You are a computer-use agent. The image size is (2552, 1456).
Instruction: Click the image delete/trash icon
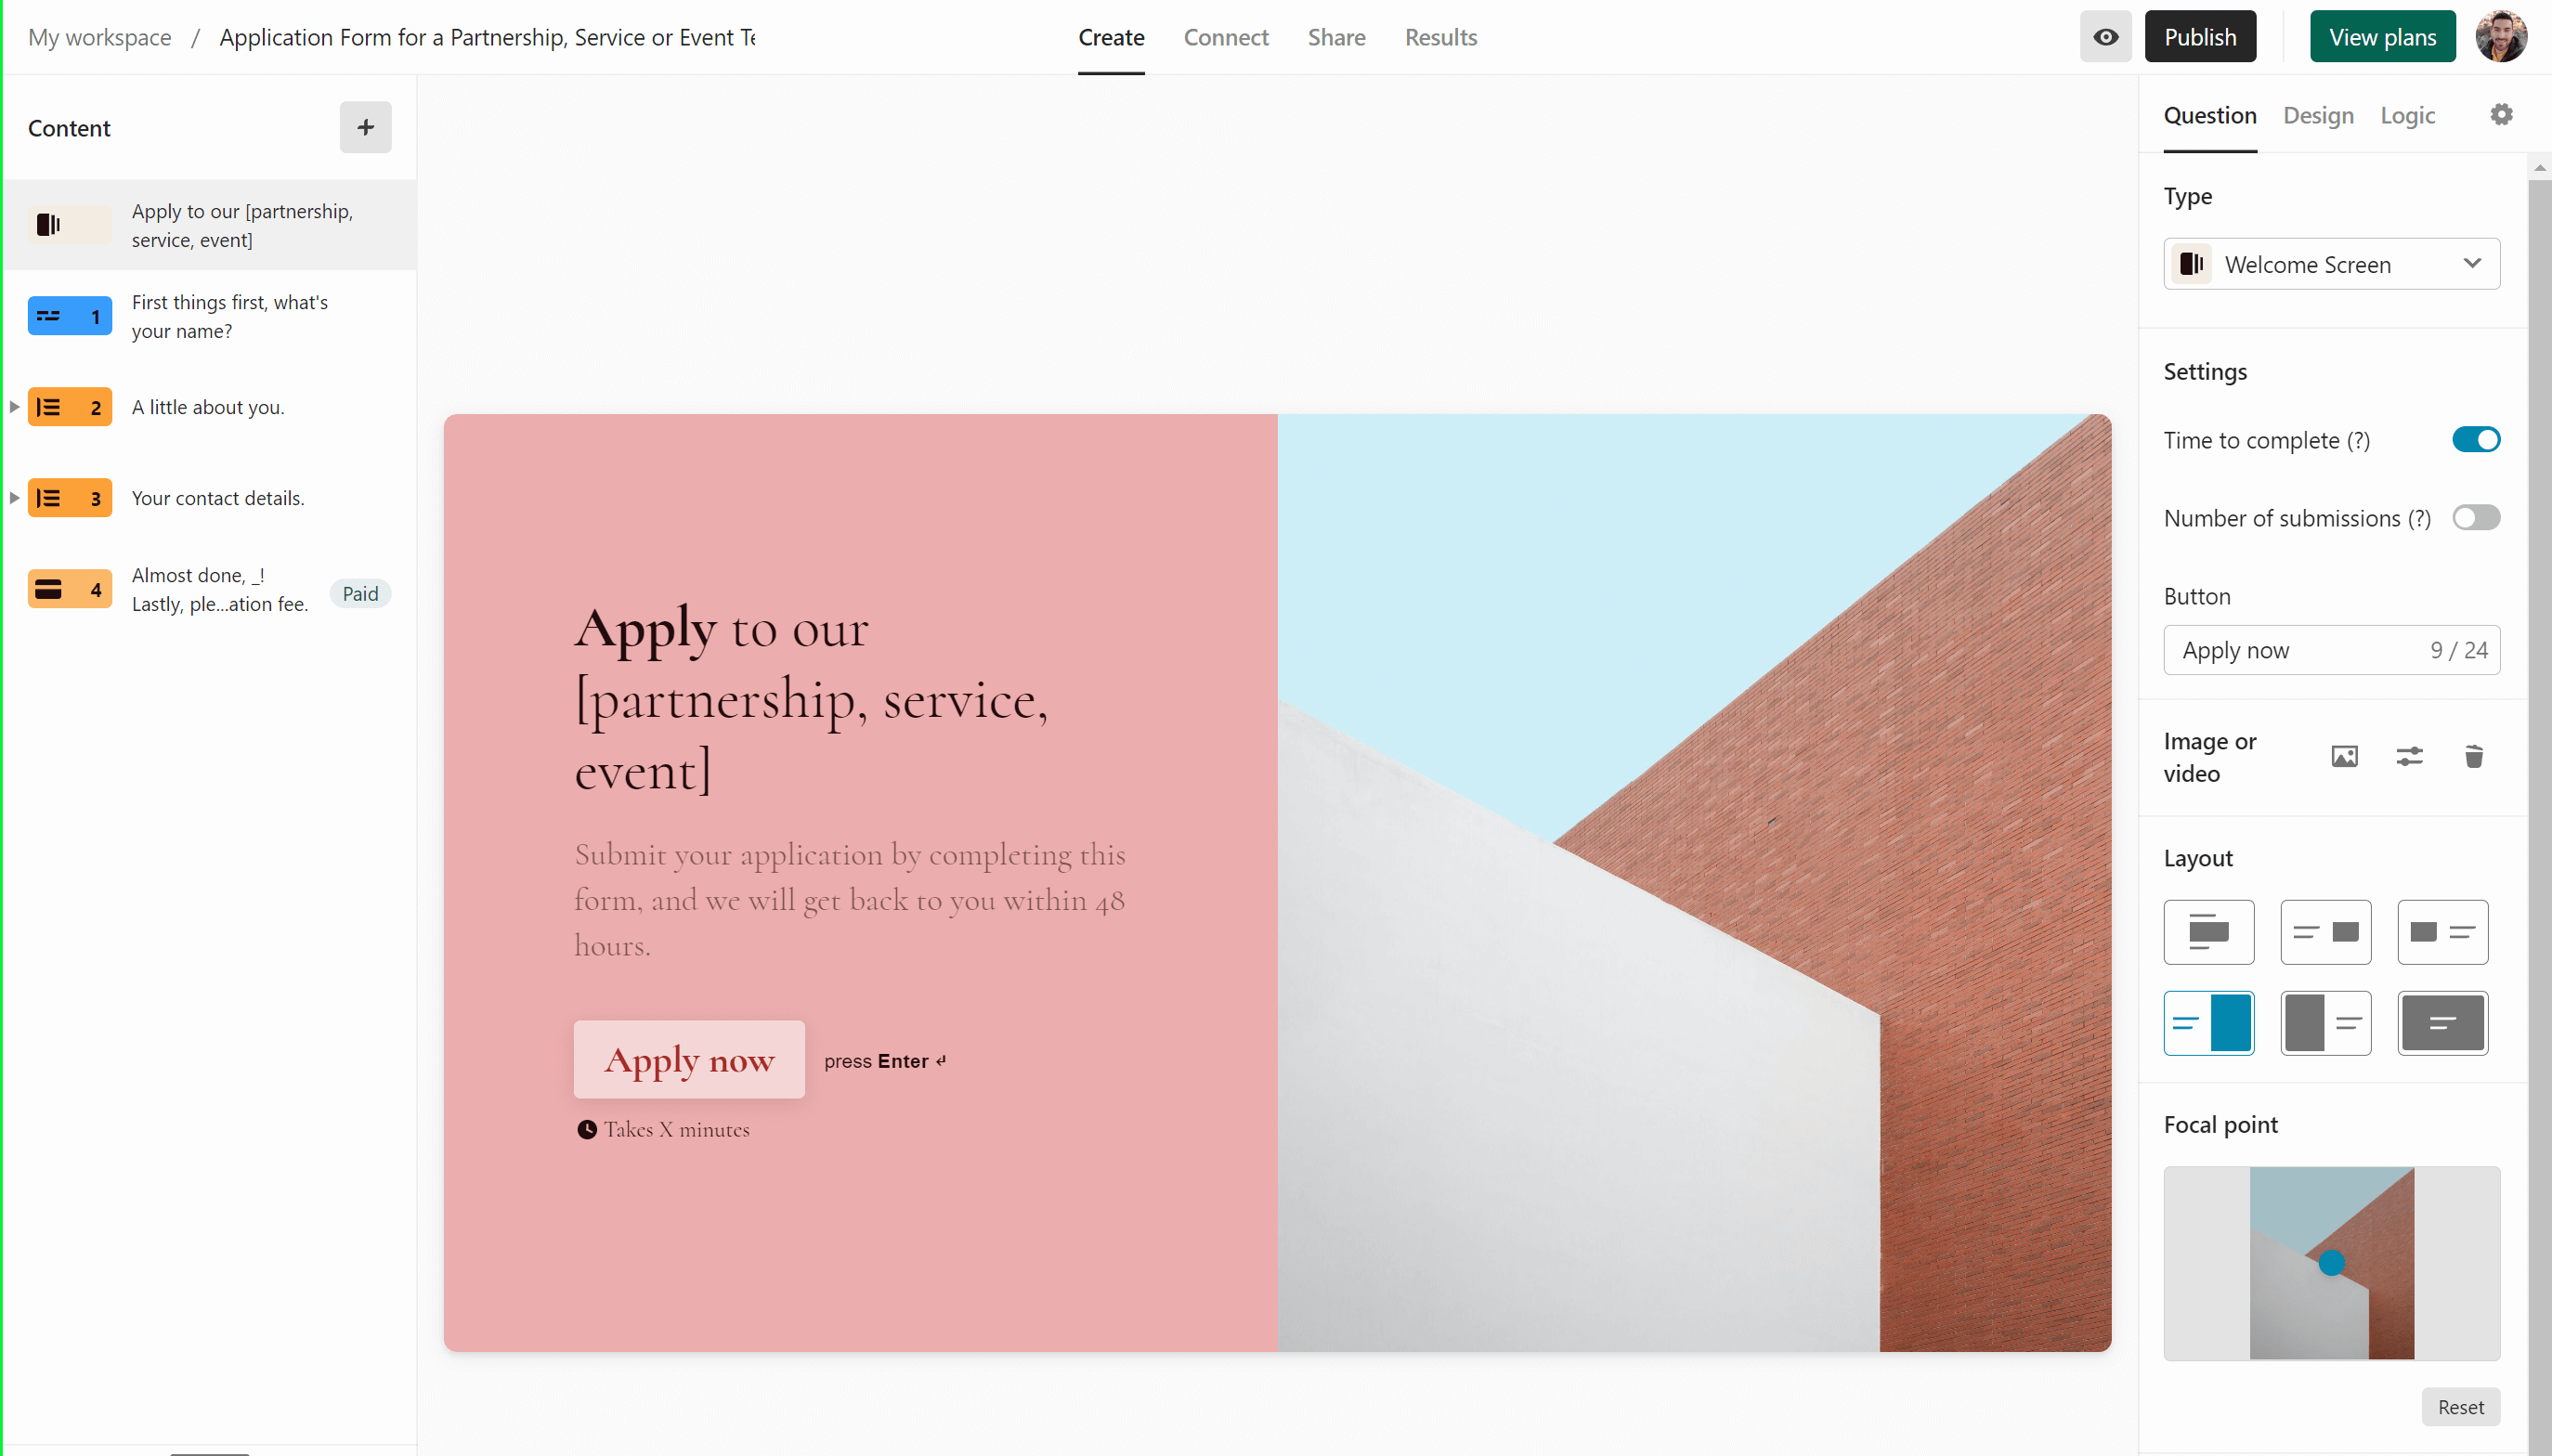click(x=2473, y=757)
